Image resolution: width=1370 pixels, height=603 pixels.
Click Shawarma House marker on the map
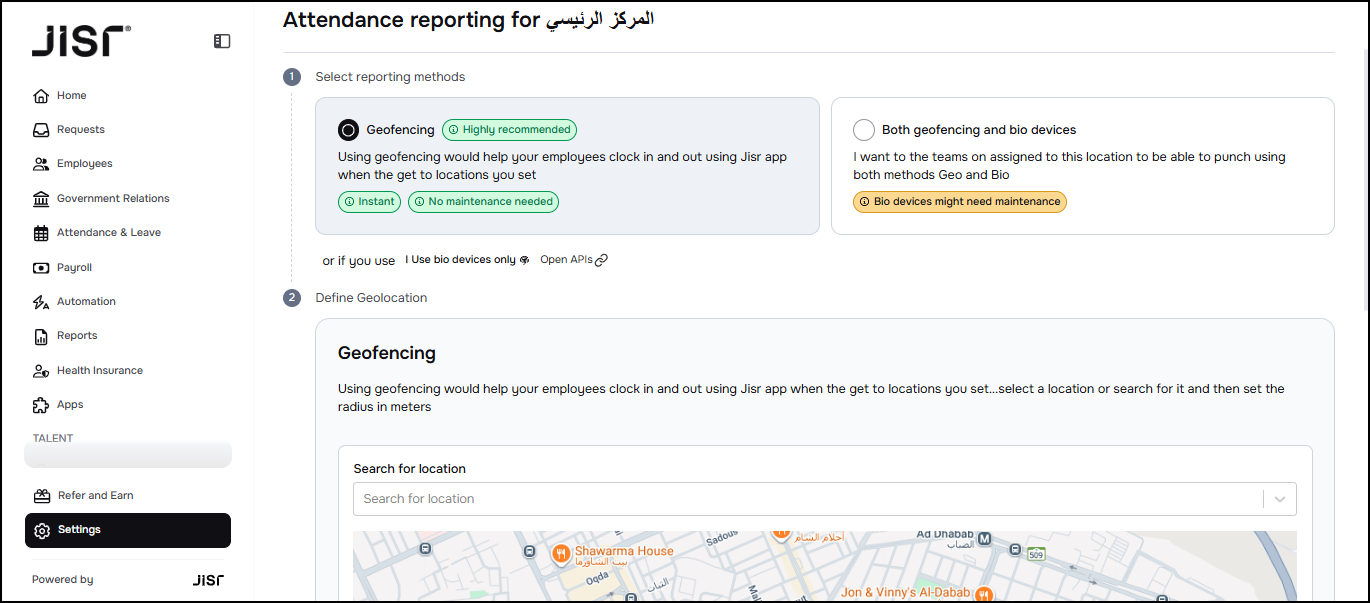click(x=561, y=552)
